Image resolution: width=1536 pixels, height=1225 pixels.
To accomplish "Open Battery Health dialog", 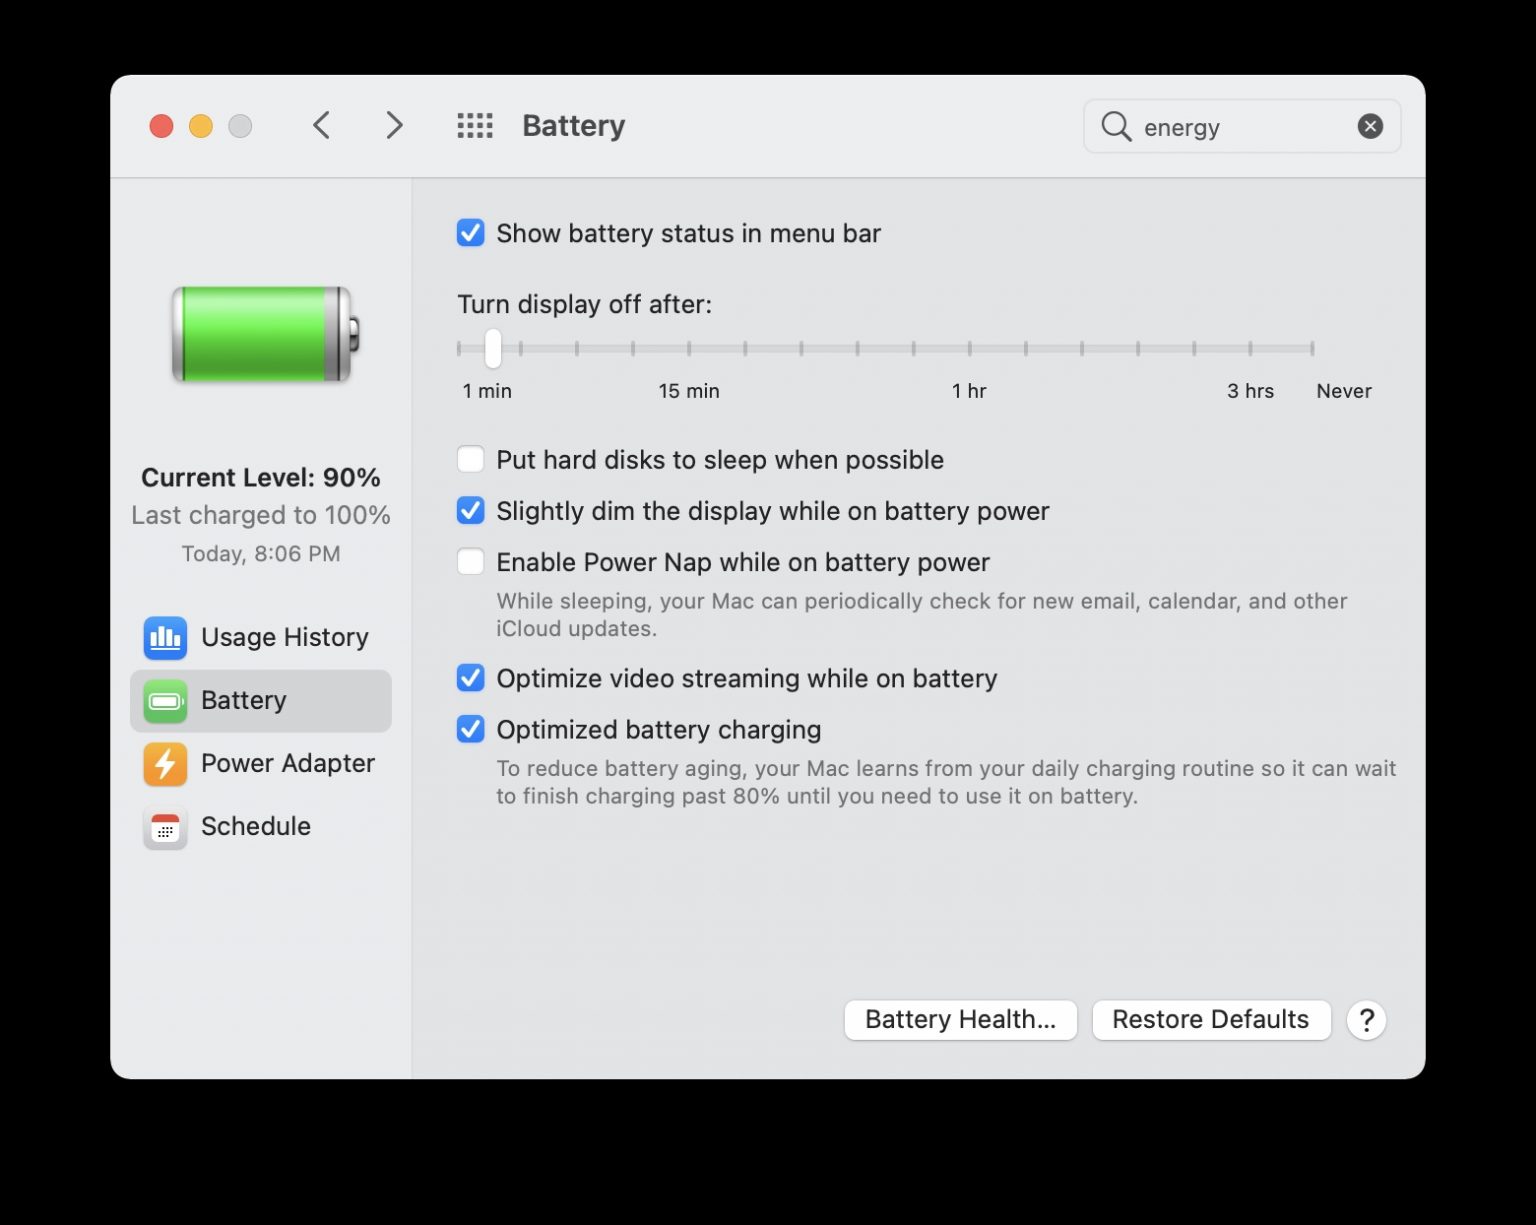I will [x=960, y=1020].
